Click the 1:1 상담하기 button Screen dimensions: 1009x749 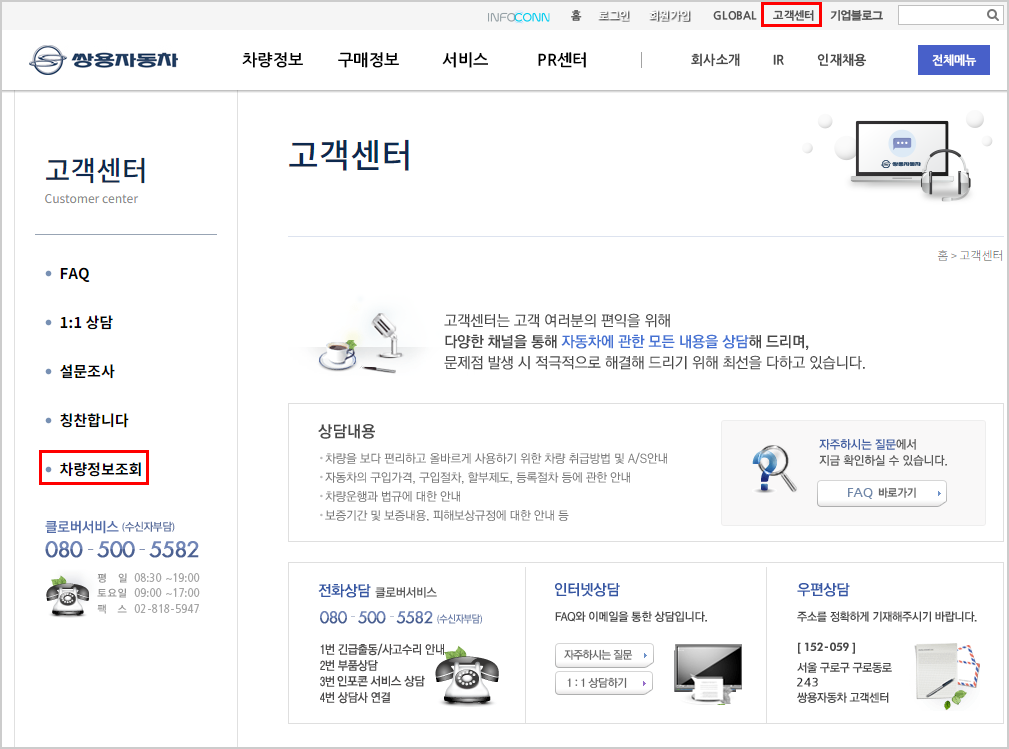click(x=602, y=683)
